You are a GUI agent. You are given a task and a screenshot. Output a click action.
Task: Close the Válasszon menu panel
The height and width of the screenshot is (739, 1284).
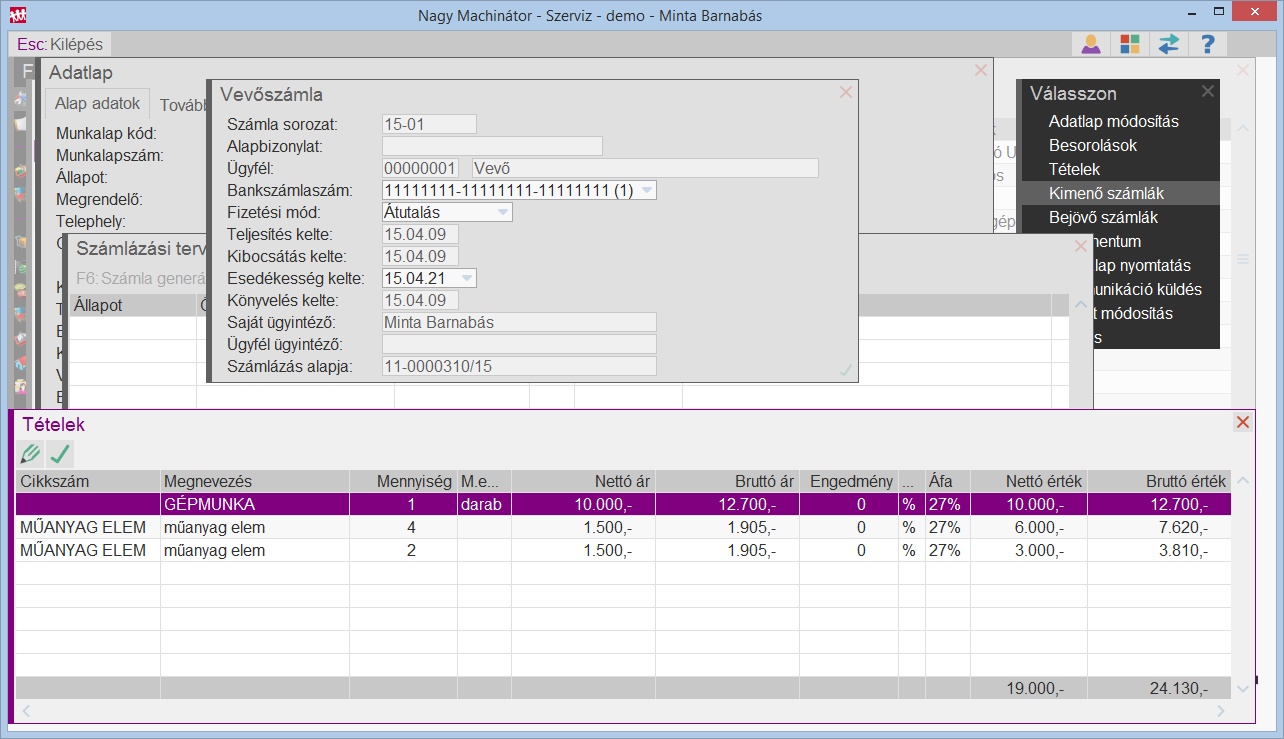(1207, 91)
